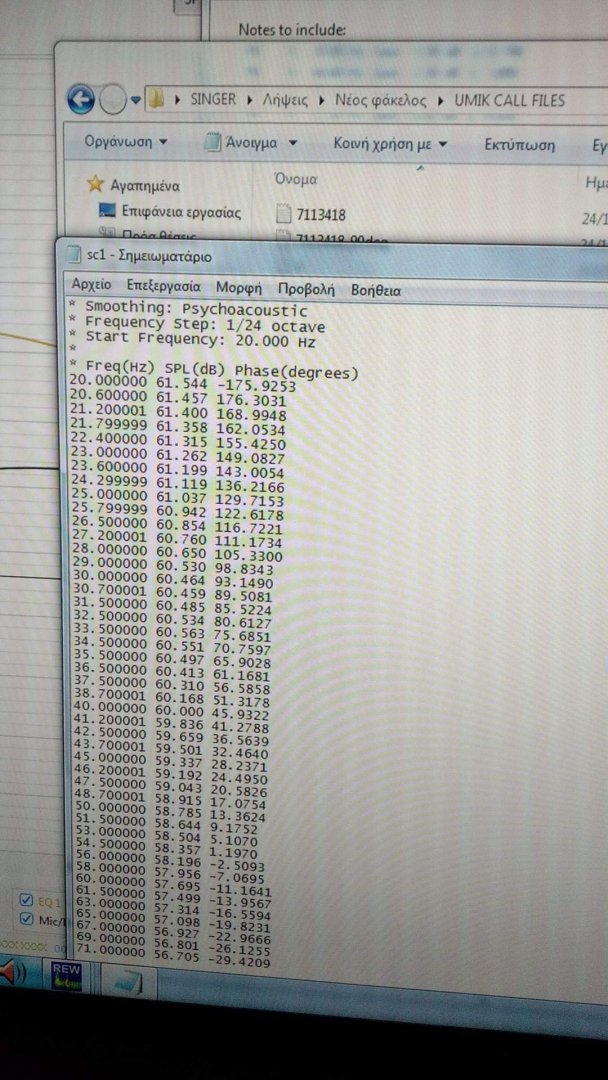Sort files by the Όνομα column header
The width and height of the screenshot is (608, 1080).
296,179
